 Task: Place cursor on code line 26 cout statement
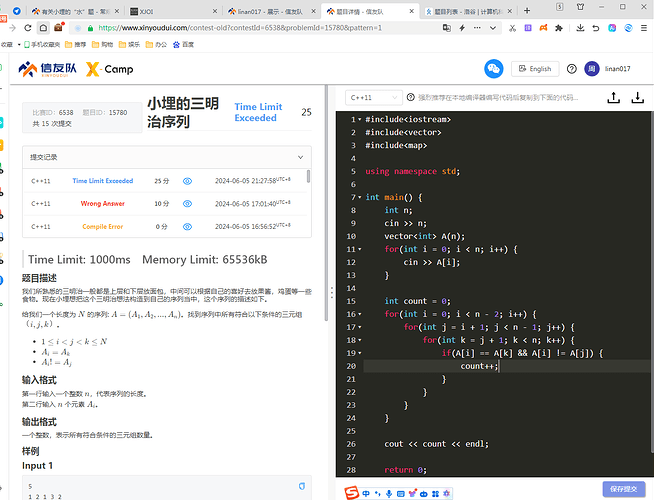click(x=436, y=444)
